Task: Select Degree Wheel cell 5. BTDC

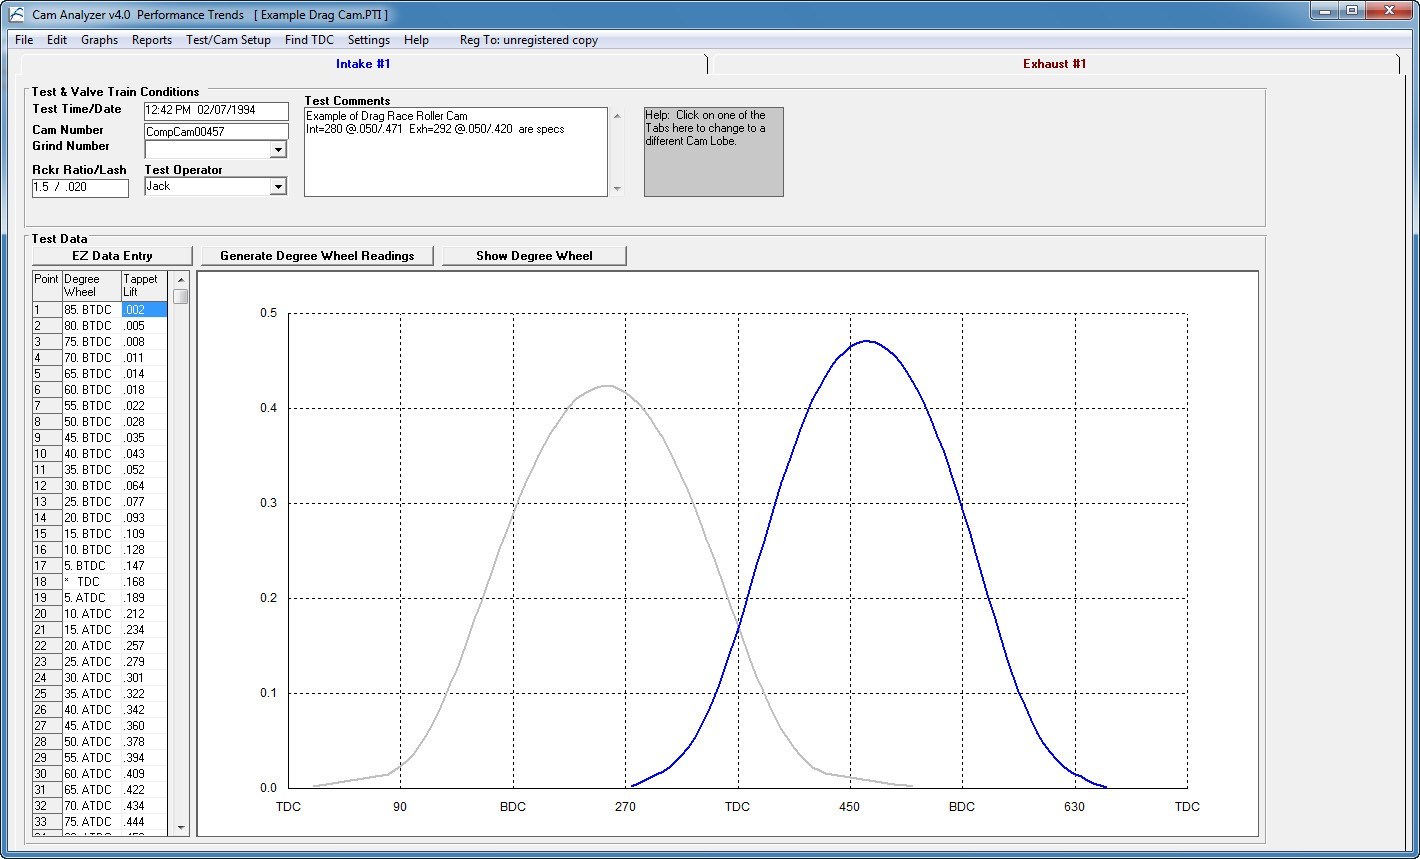Action: point(91,566)
